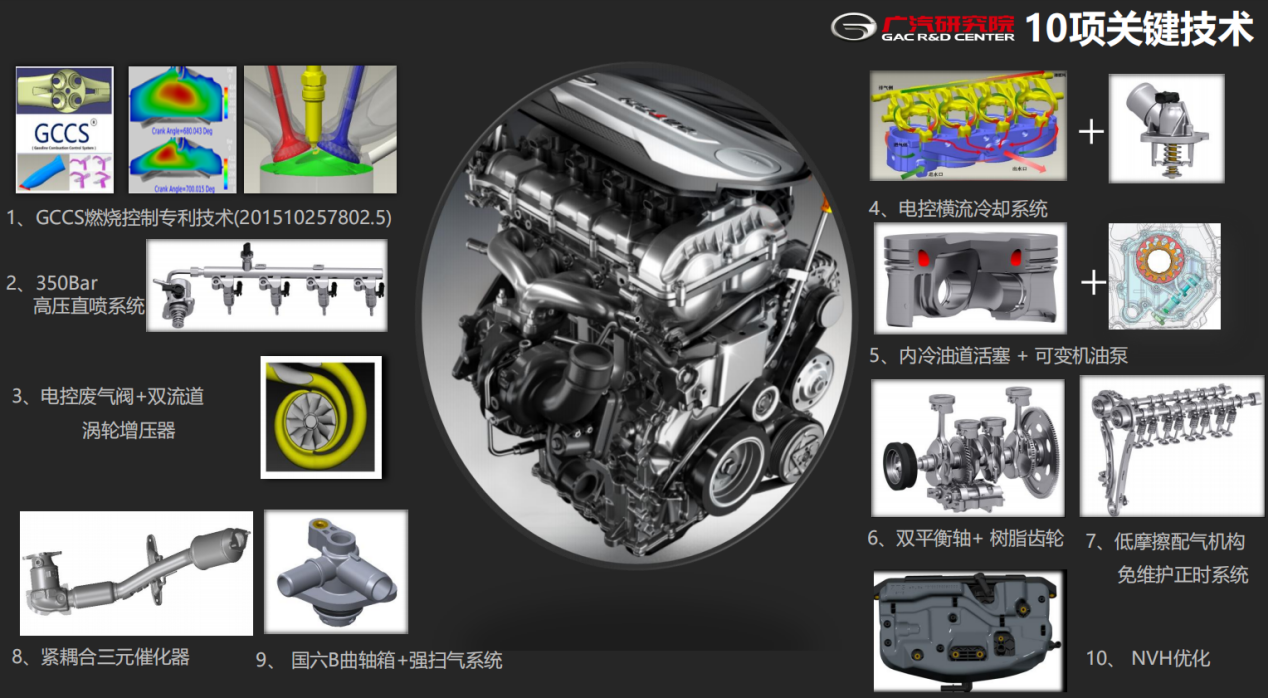Select the three-way catalytic converter image
This screenshot has height=698, width=1268.
click(x=136, y=572)
